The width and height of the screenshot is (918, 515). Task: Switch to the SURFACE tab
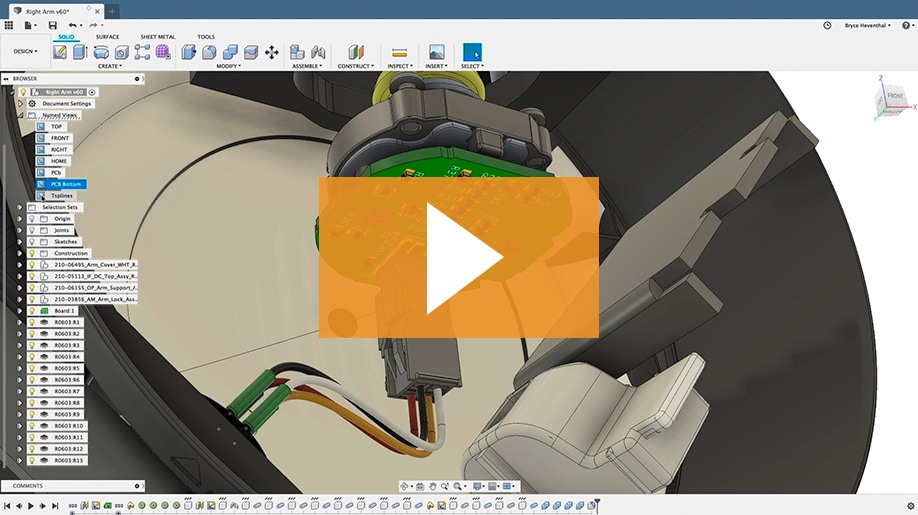[108, 37]
